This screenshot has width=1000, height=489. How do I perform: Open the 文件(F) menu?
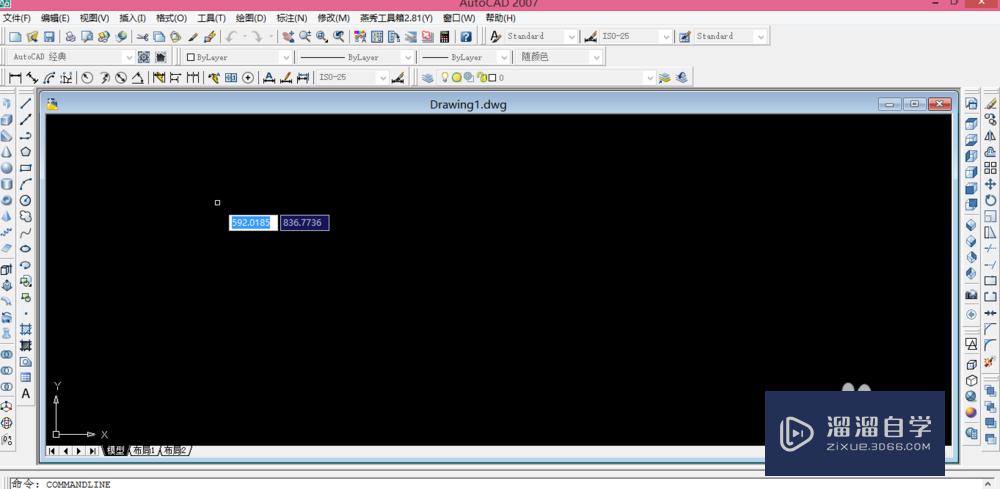(17, 18)
